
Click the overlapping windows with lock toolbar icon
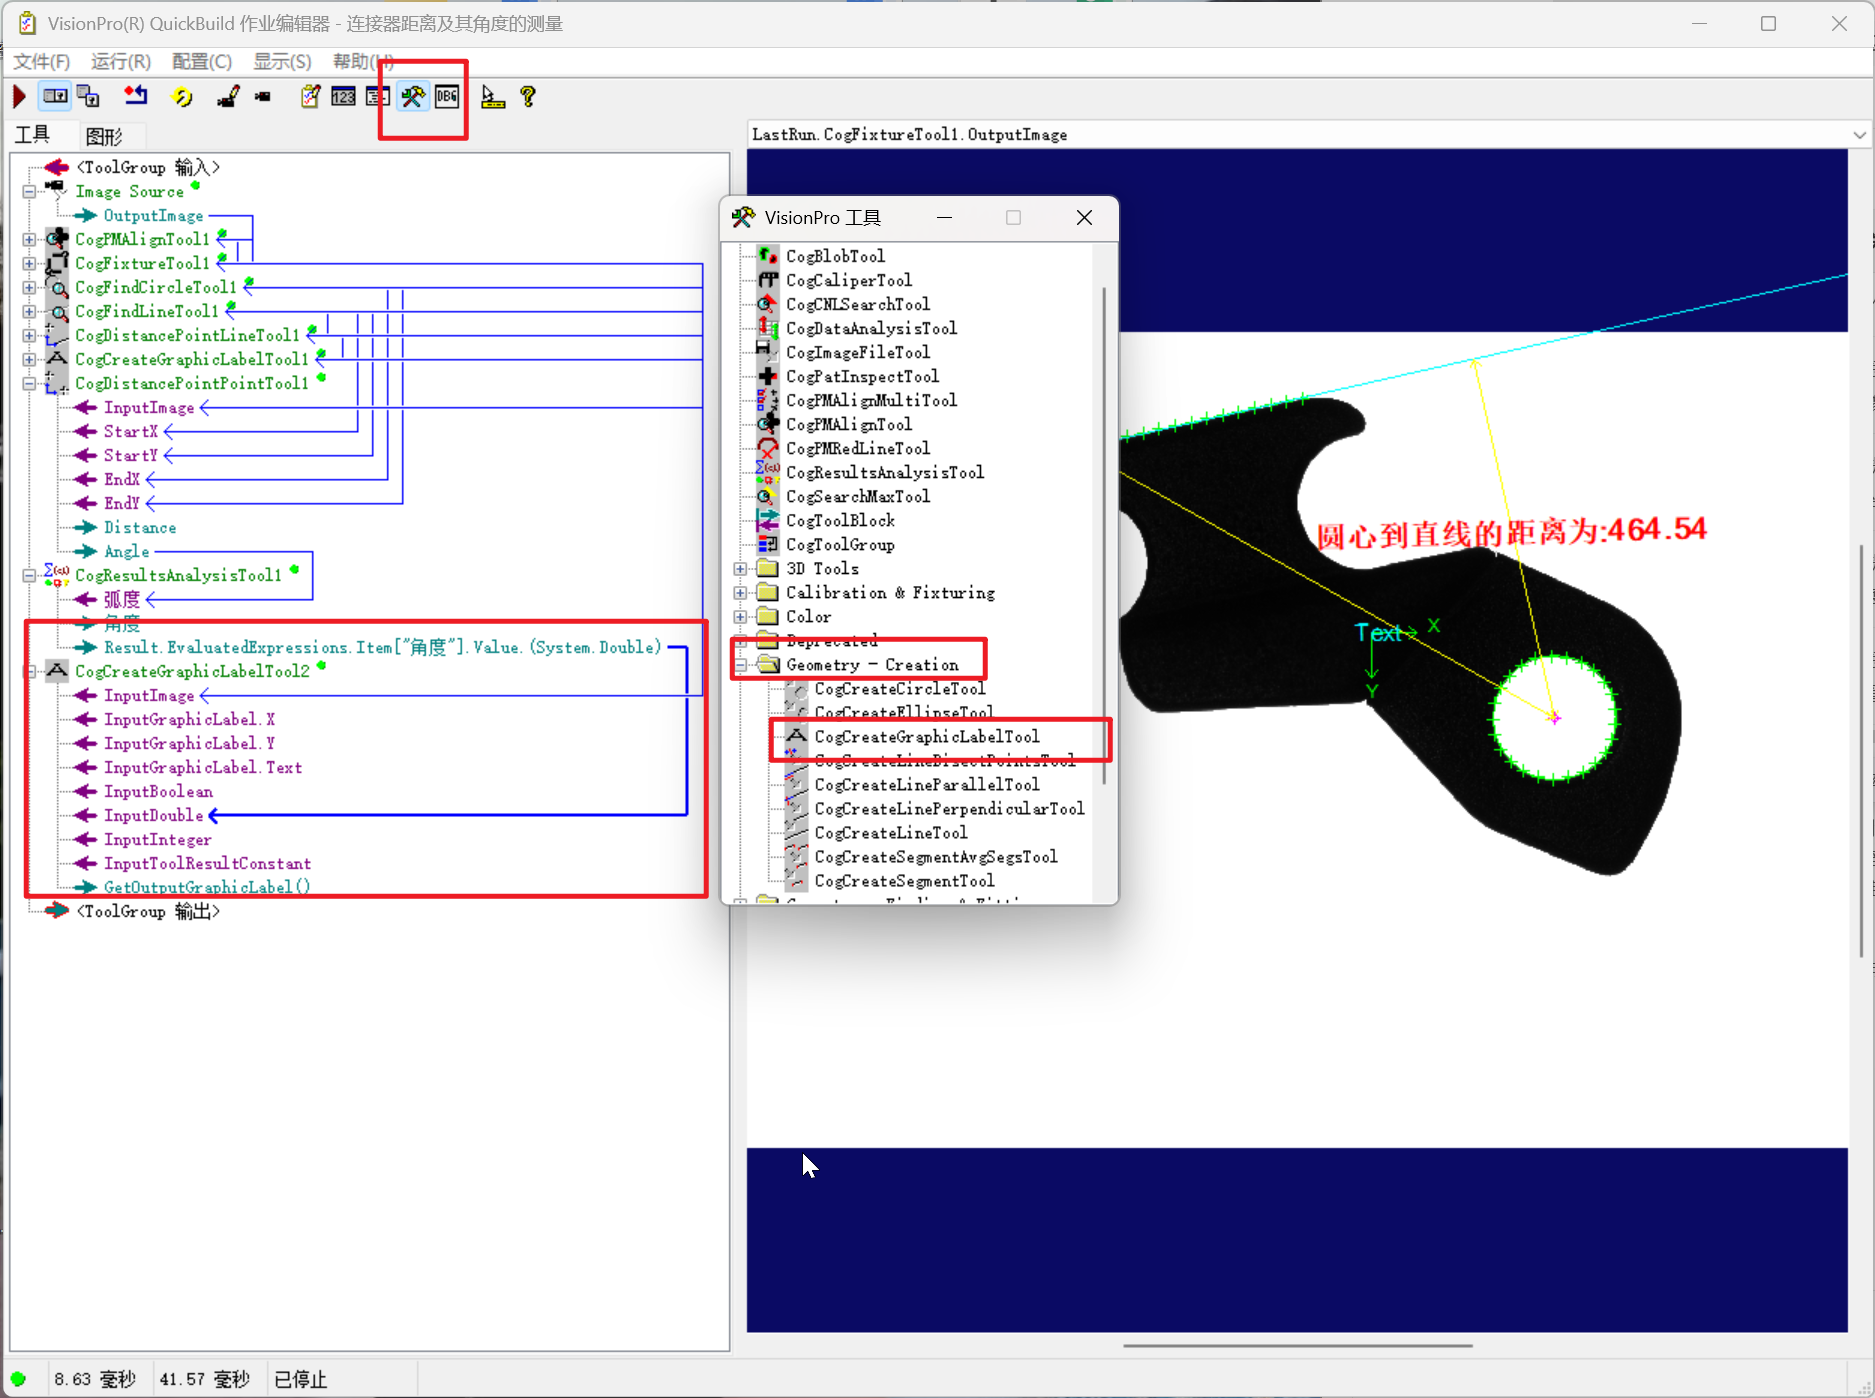pos(89,96)
